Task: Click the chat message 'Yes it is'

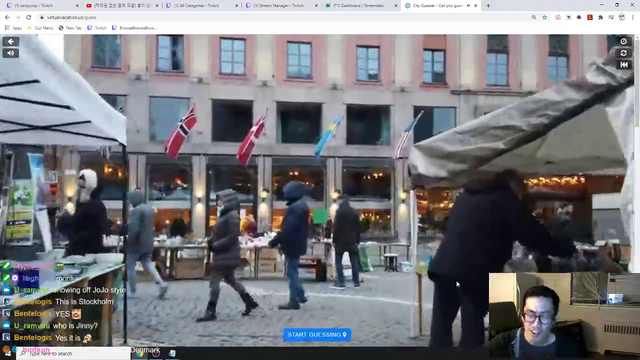Action: 68,338
